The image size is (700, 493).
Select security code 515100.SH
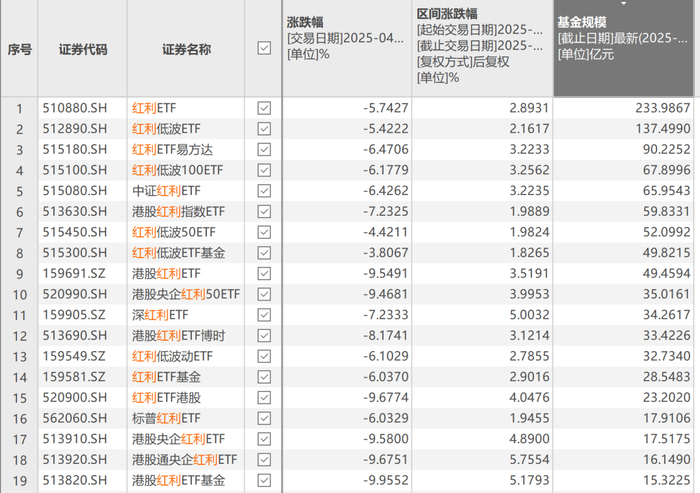point(75,170)
